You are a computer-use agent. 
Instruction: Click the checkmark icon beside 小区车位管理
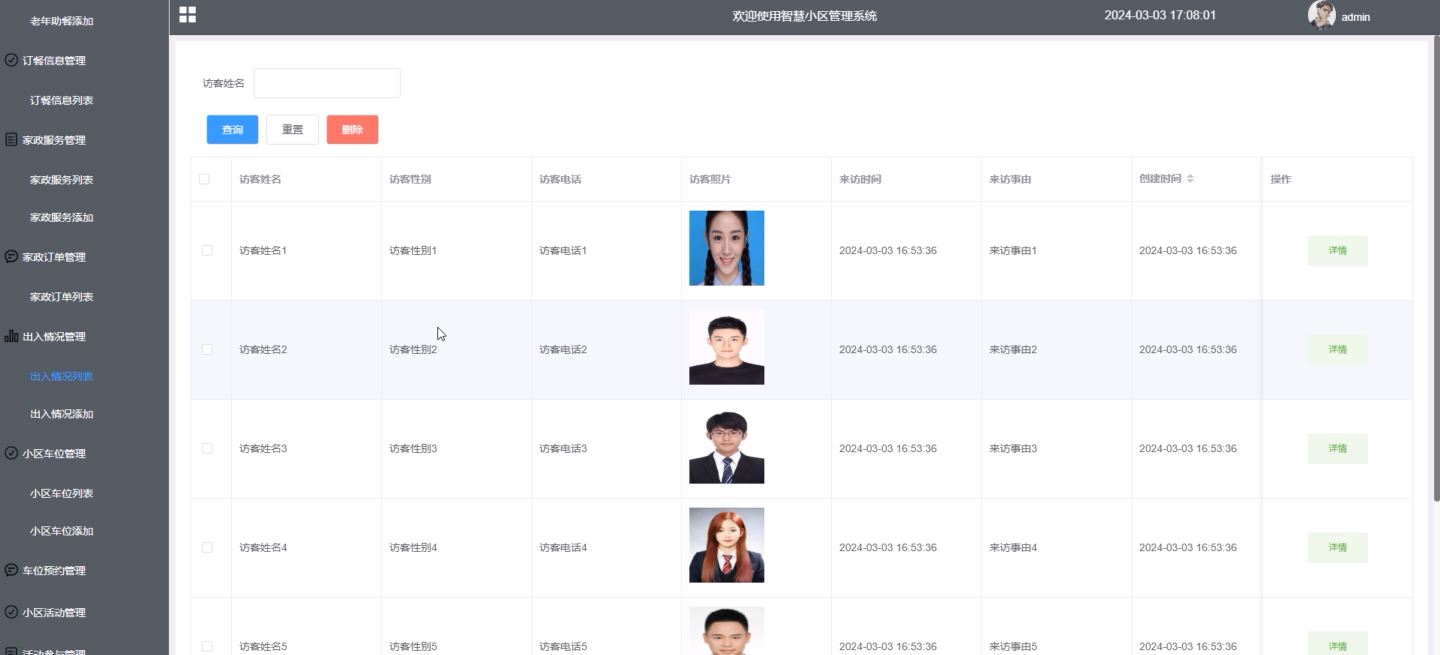(x=11, y=453)
